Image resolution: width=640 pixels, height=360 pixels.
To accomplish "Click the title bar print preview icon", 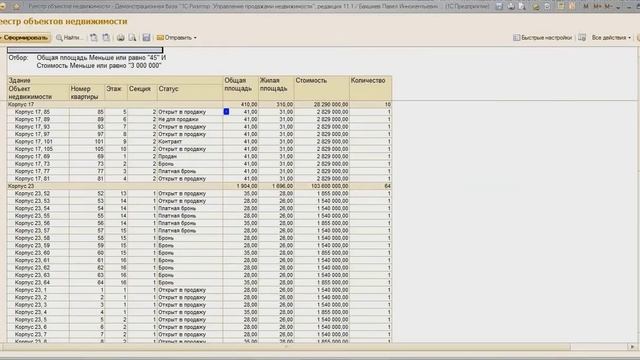I will coord(522,6).
